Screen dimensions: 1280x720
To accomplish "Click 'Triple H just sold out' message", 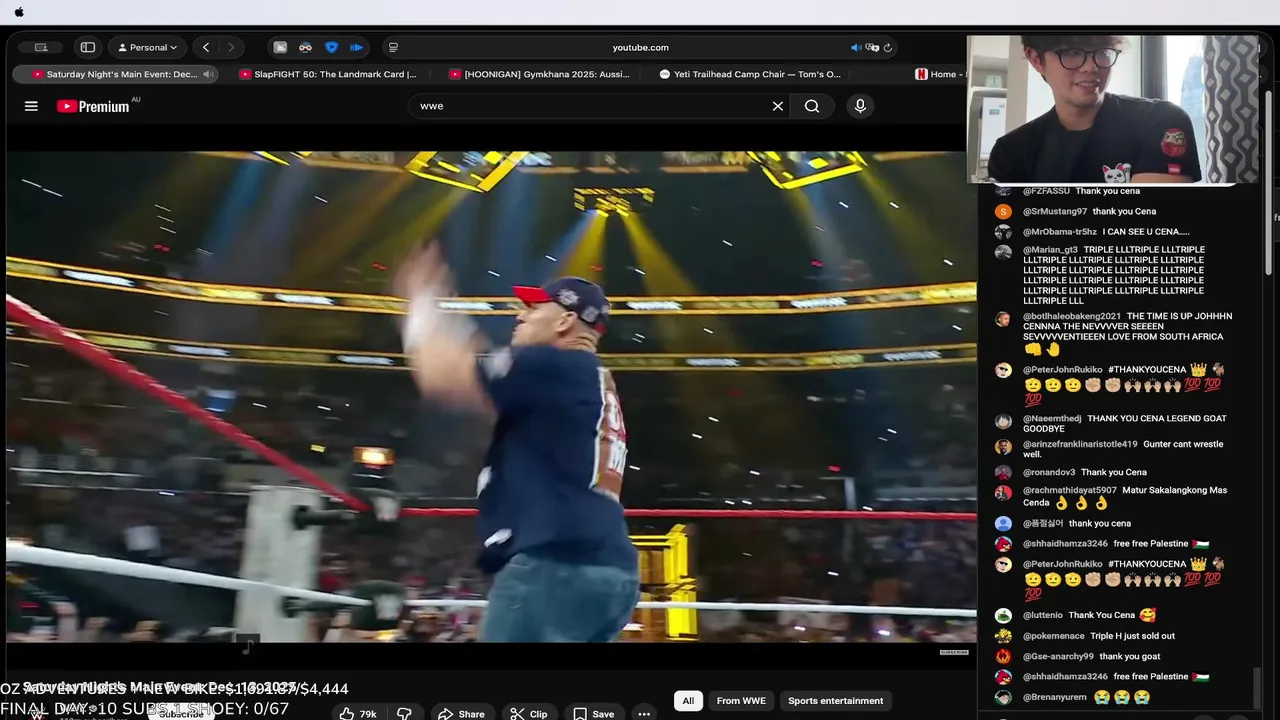I will [1132, 636].
